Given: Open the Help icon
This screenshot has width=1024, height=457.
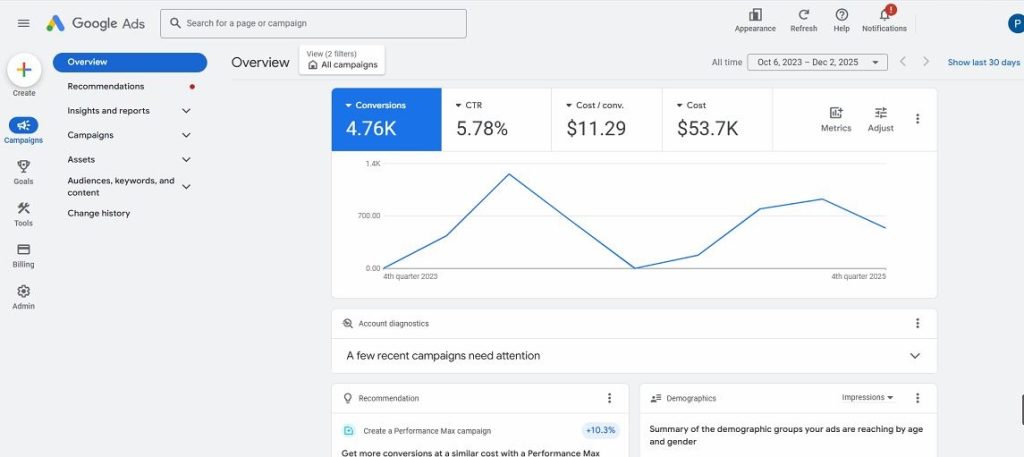Looking at the screenshot, I should click(x=841, y=15).
